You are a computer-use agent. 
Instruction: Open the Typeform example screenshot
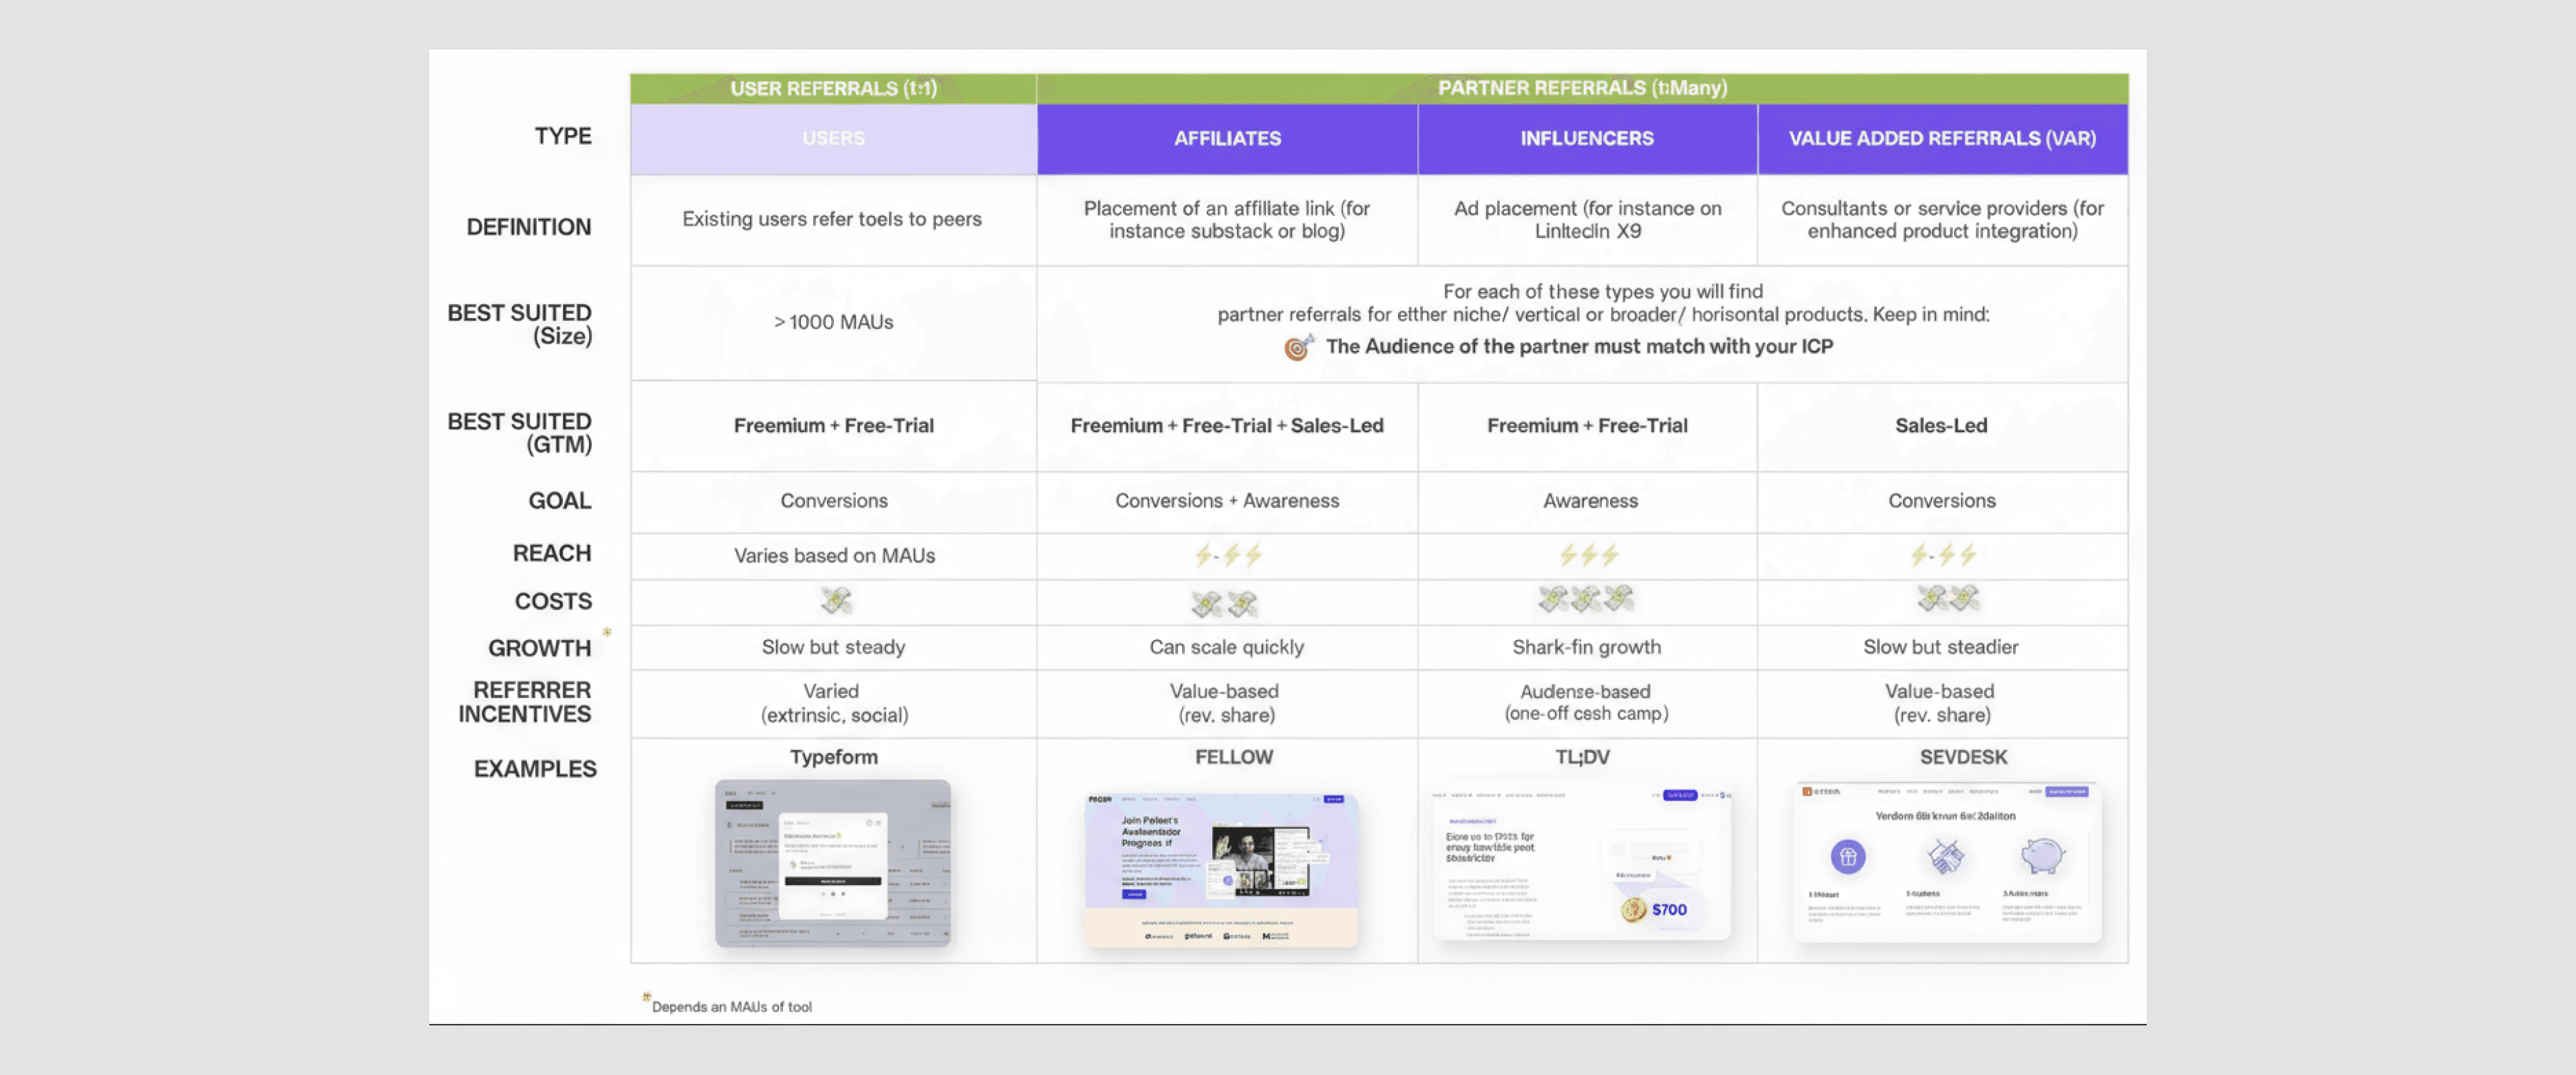coord(833,863)
